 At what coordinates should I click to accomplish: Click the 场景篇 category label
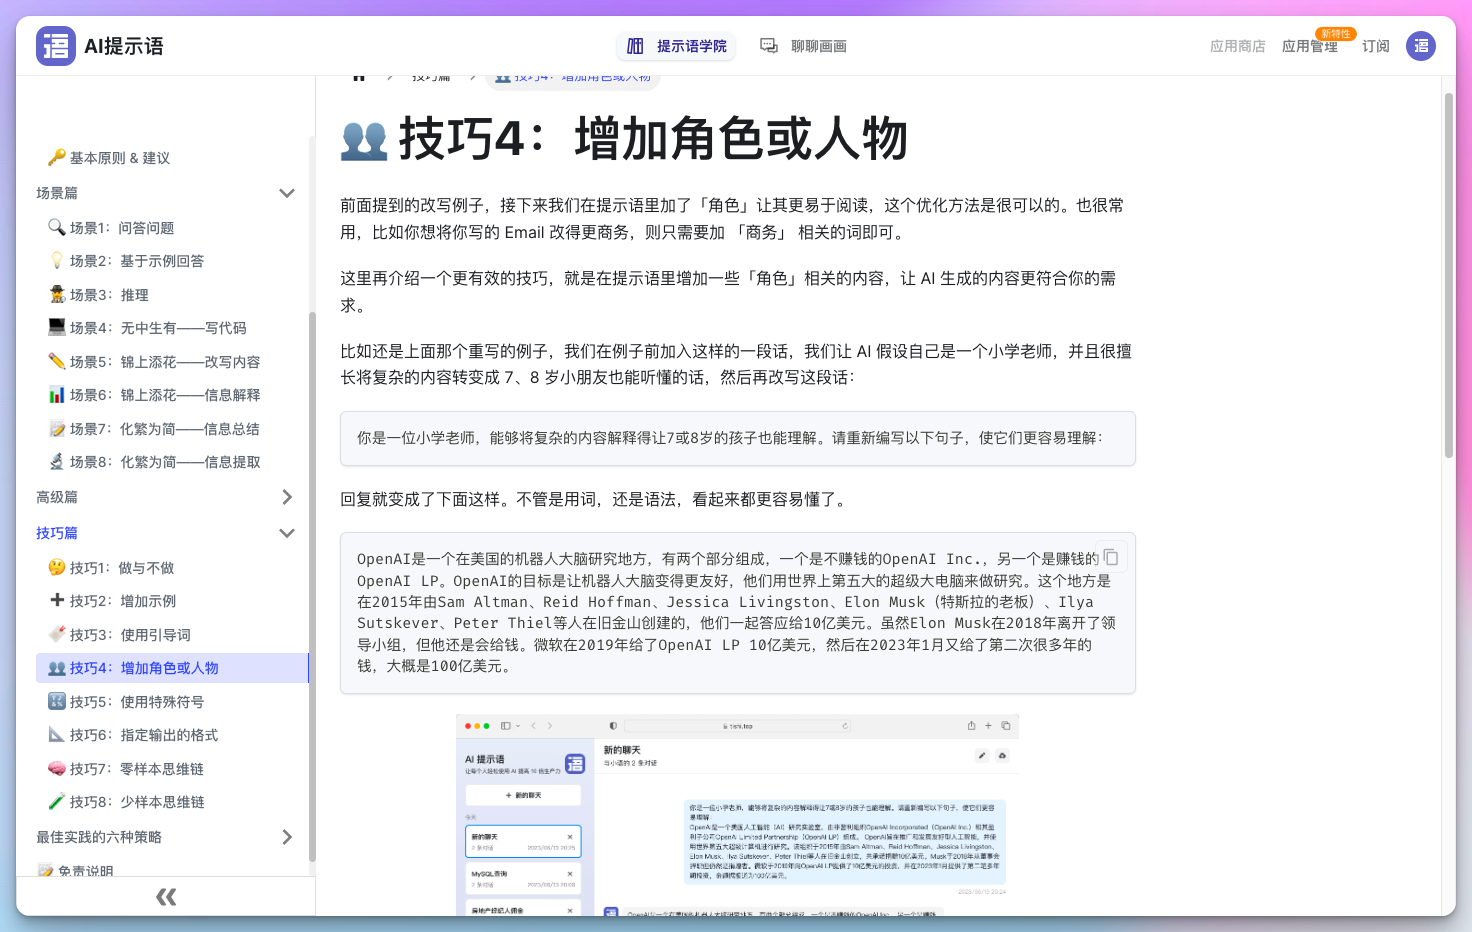pyautogui.click(x=57, y=193)
